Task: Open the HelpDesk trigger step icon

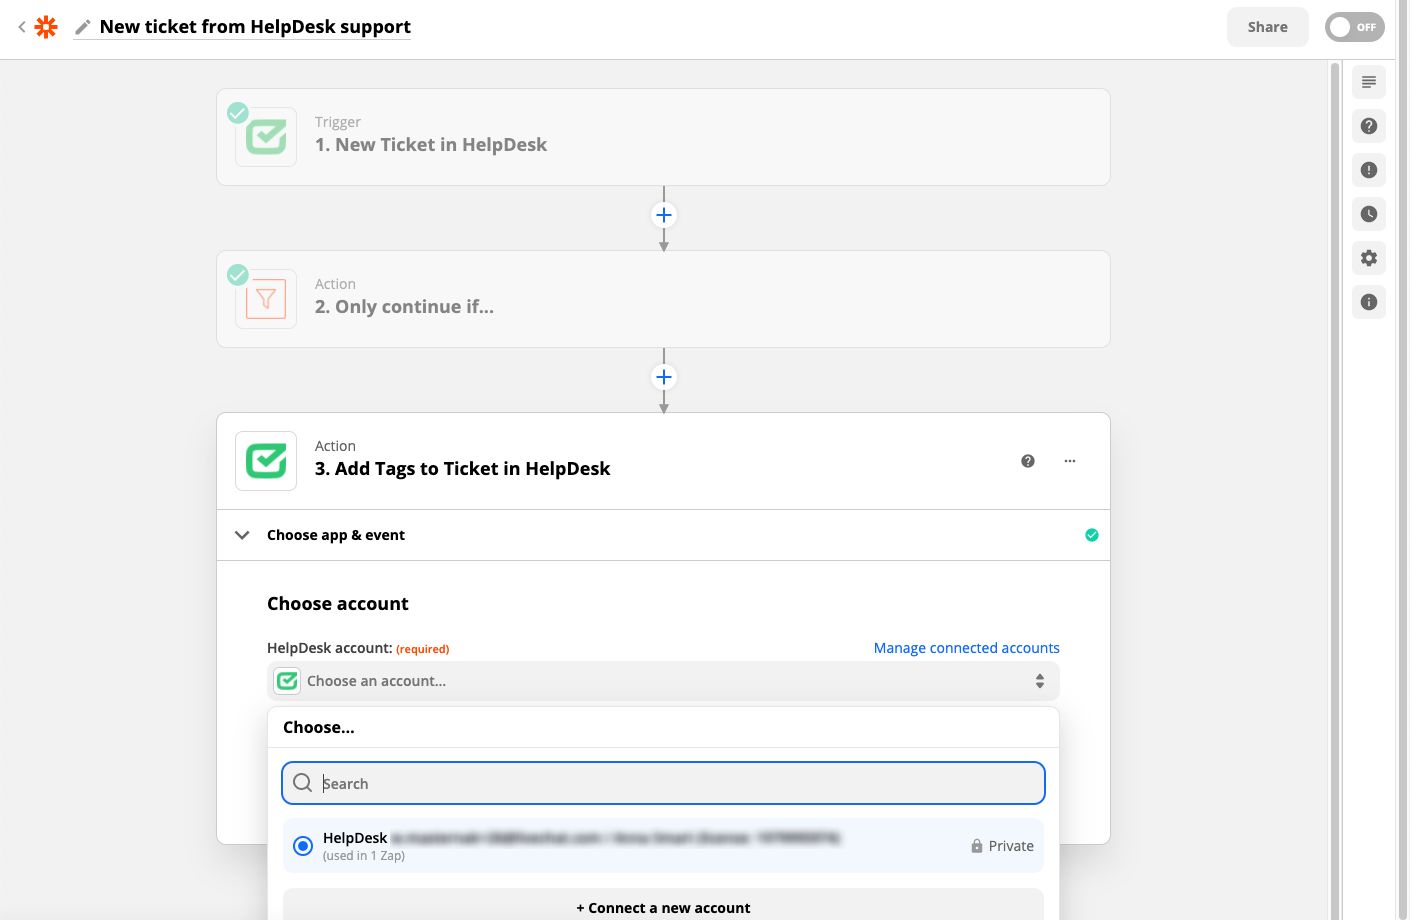Action: 266,137
